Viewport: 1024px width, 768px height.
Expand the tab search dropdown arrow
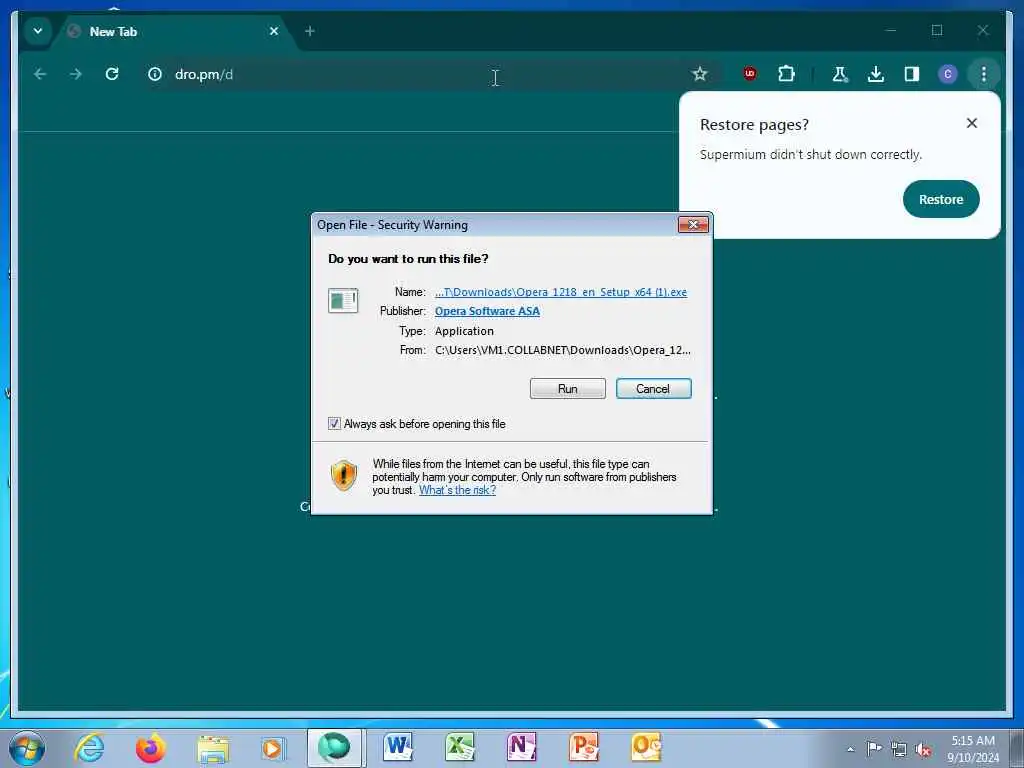click(x=38, y=31)
